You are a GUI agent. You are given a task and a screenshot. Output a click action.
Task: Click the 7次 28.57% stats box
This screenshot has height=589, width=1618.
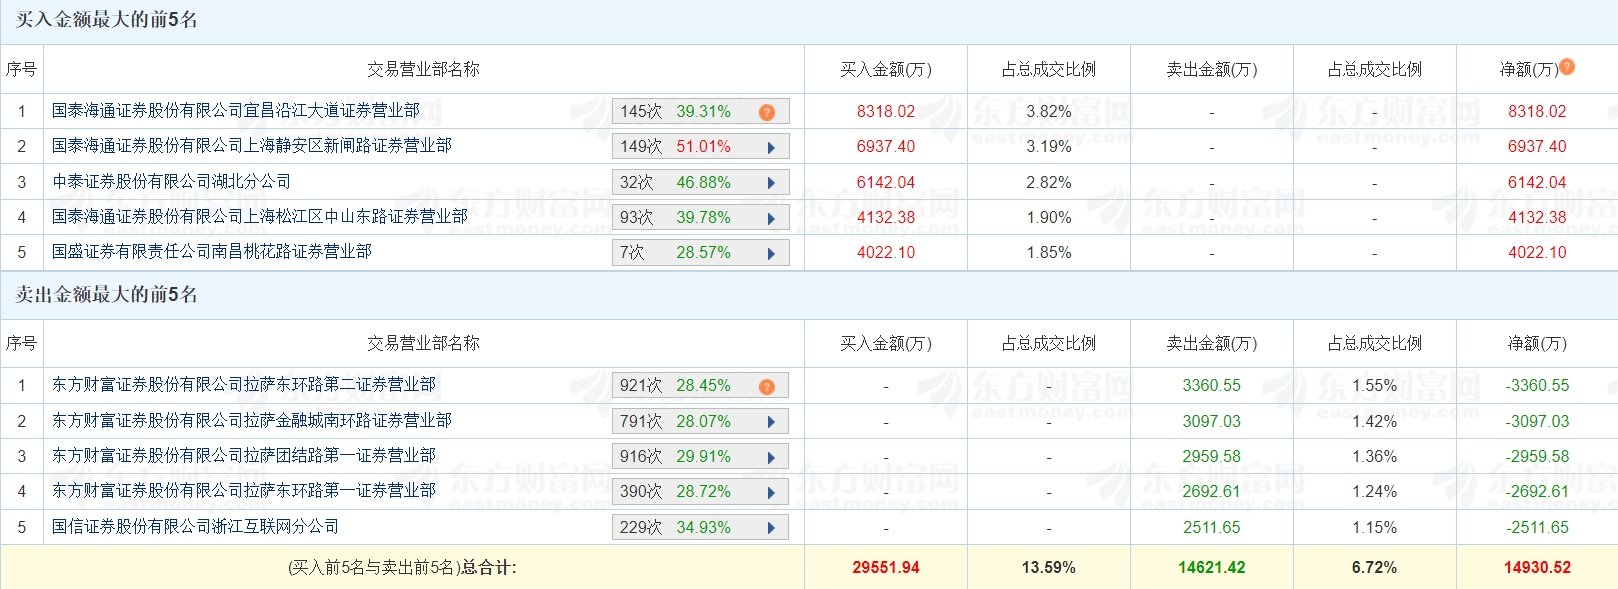coord(701,253)
